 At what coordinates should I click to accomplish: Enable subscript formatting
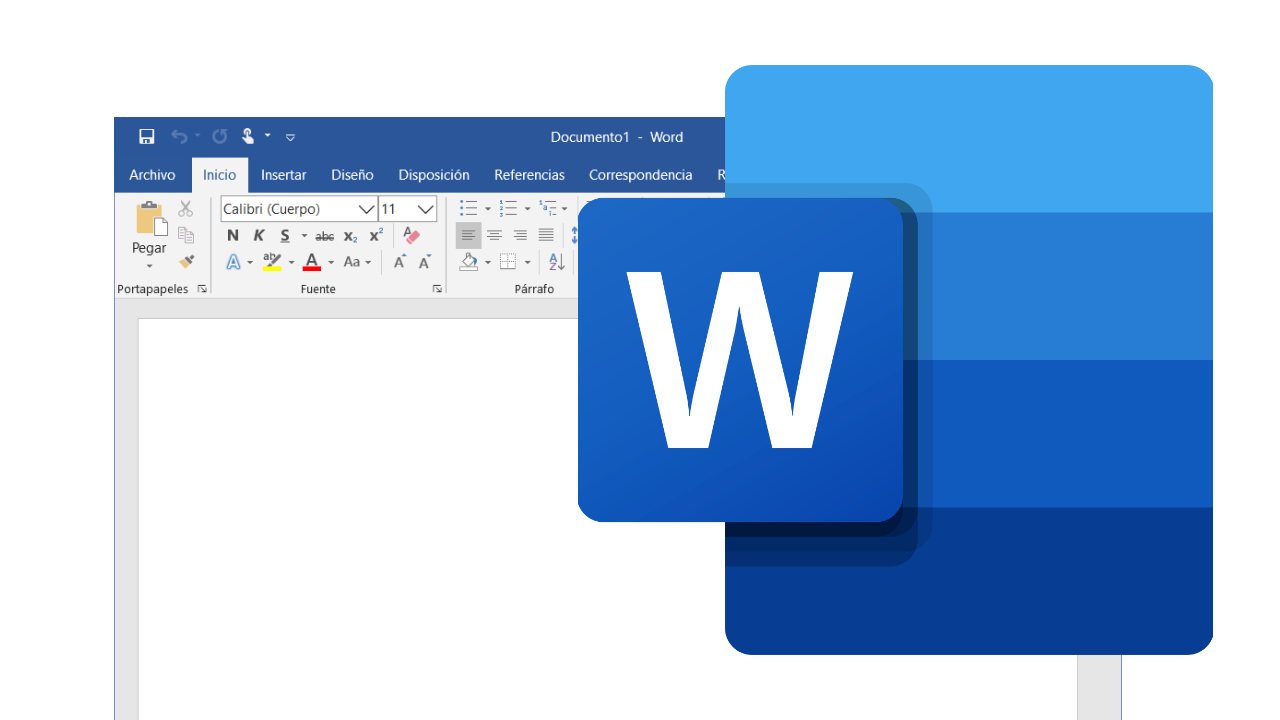pyautogui.click(x=350, y=236)
